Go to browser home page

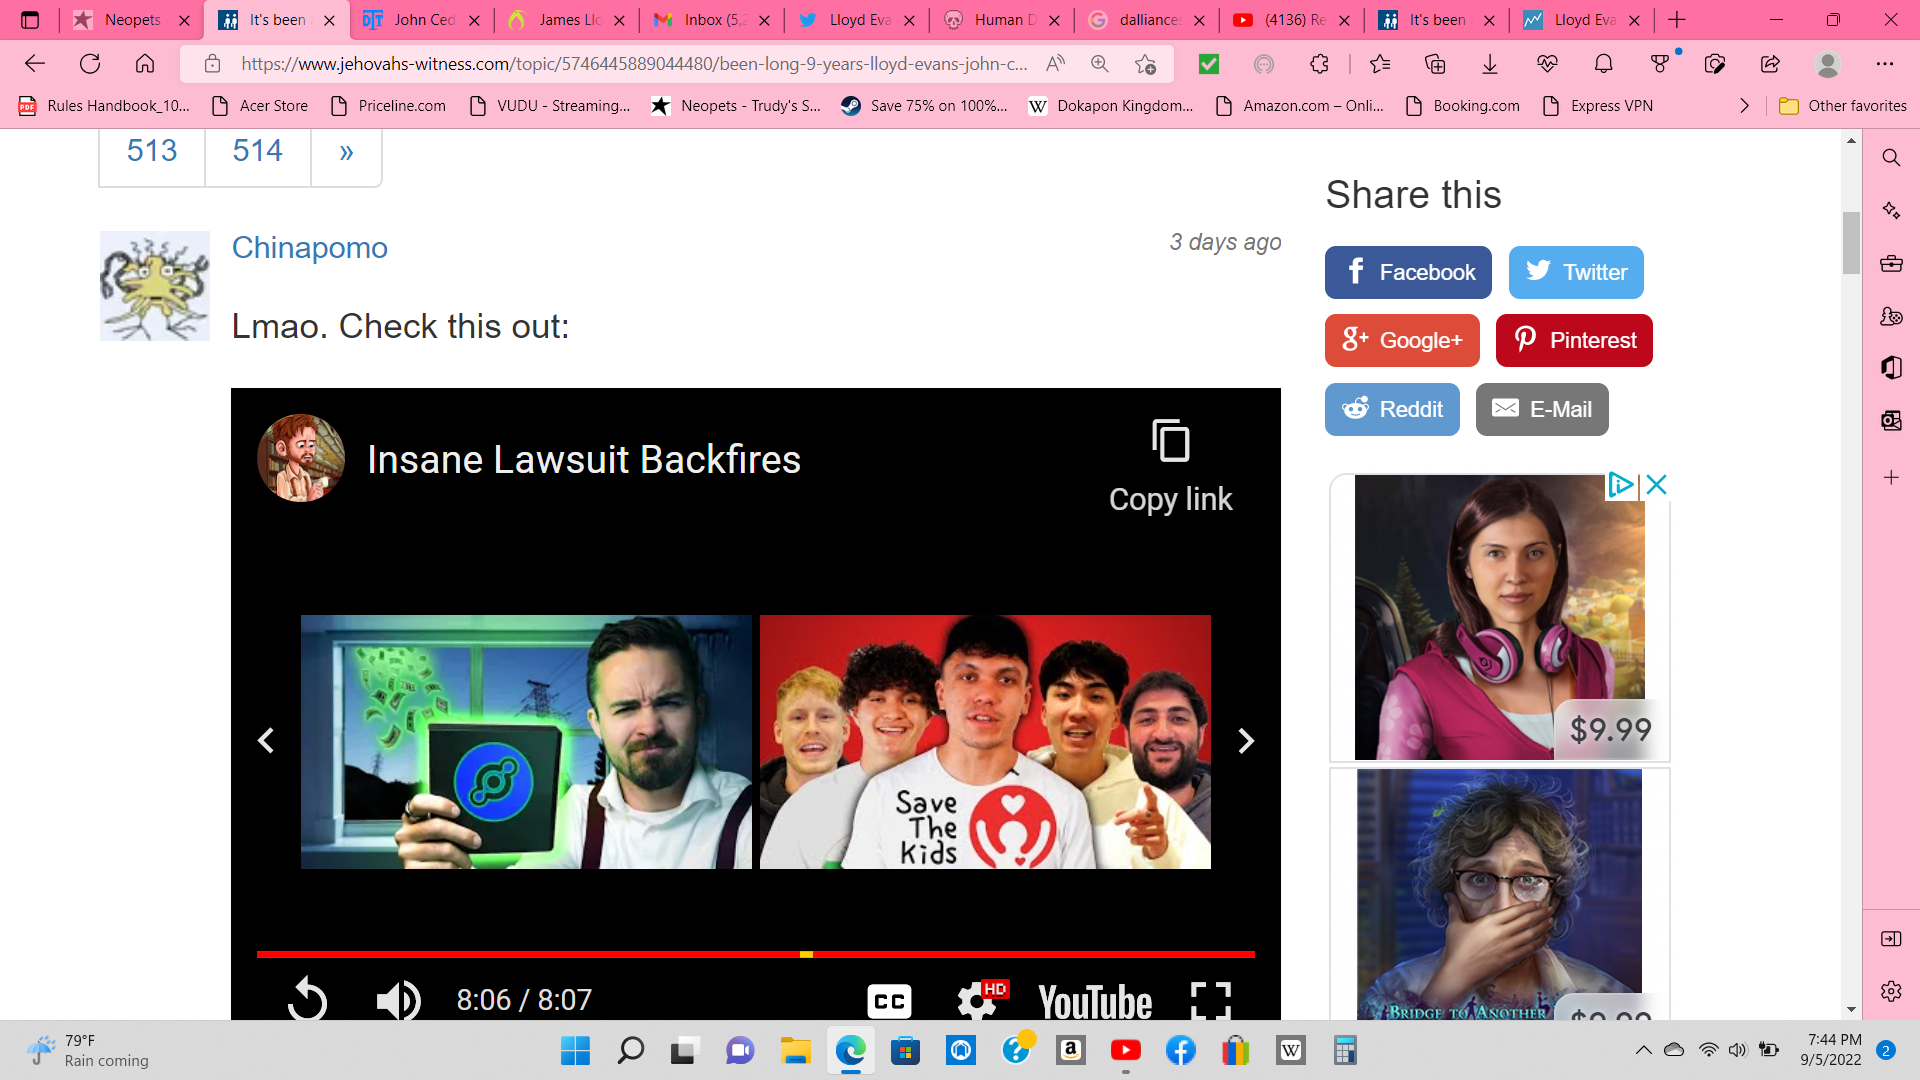(x=145, y=64)
